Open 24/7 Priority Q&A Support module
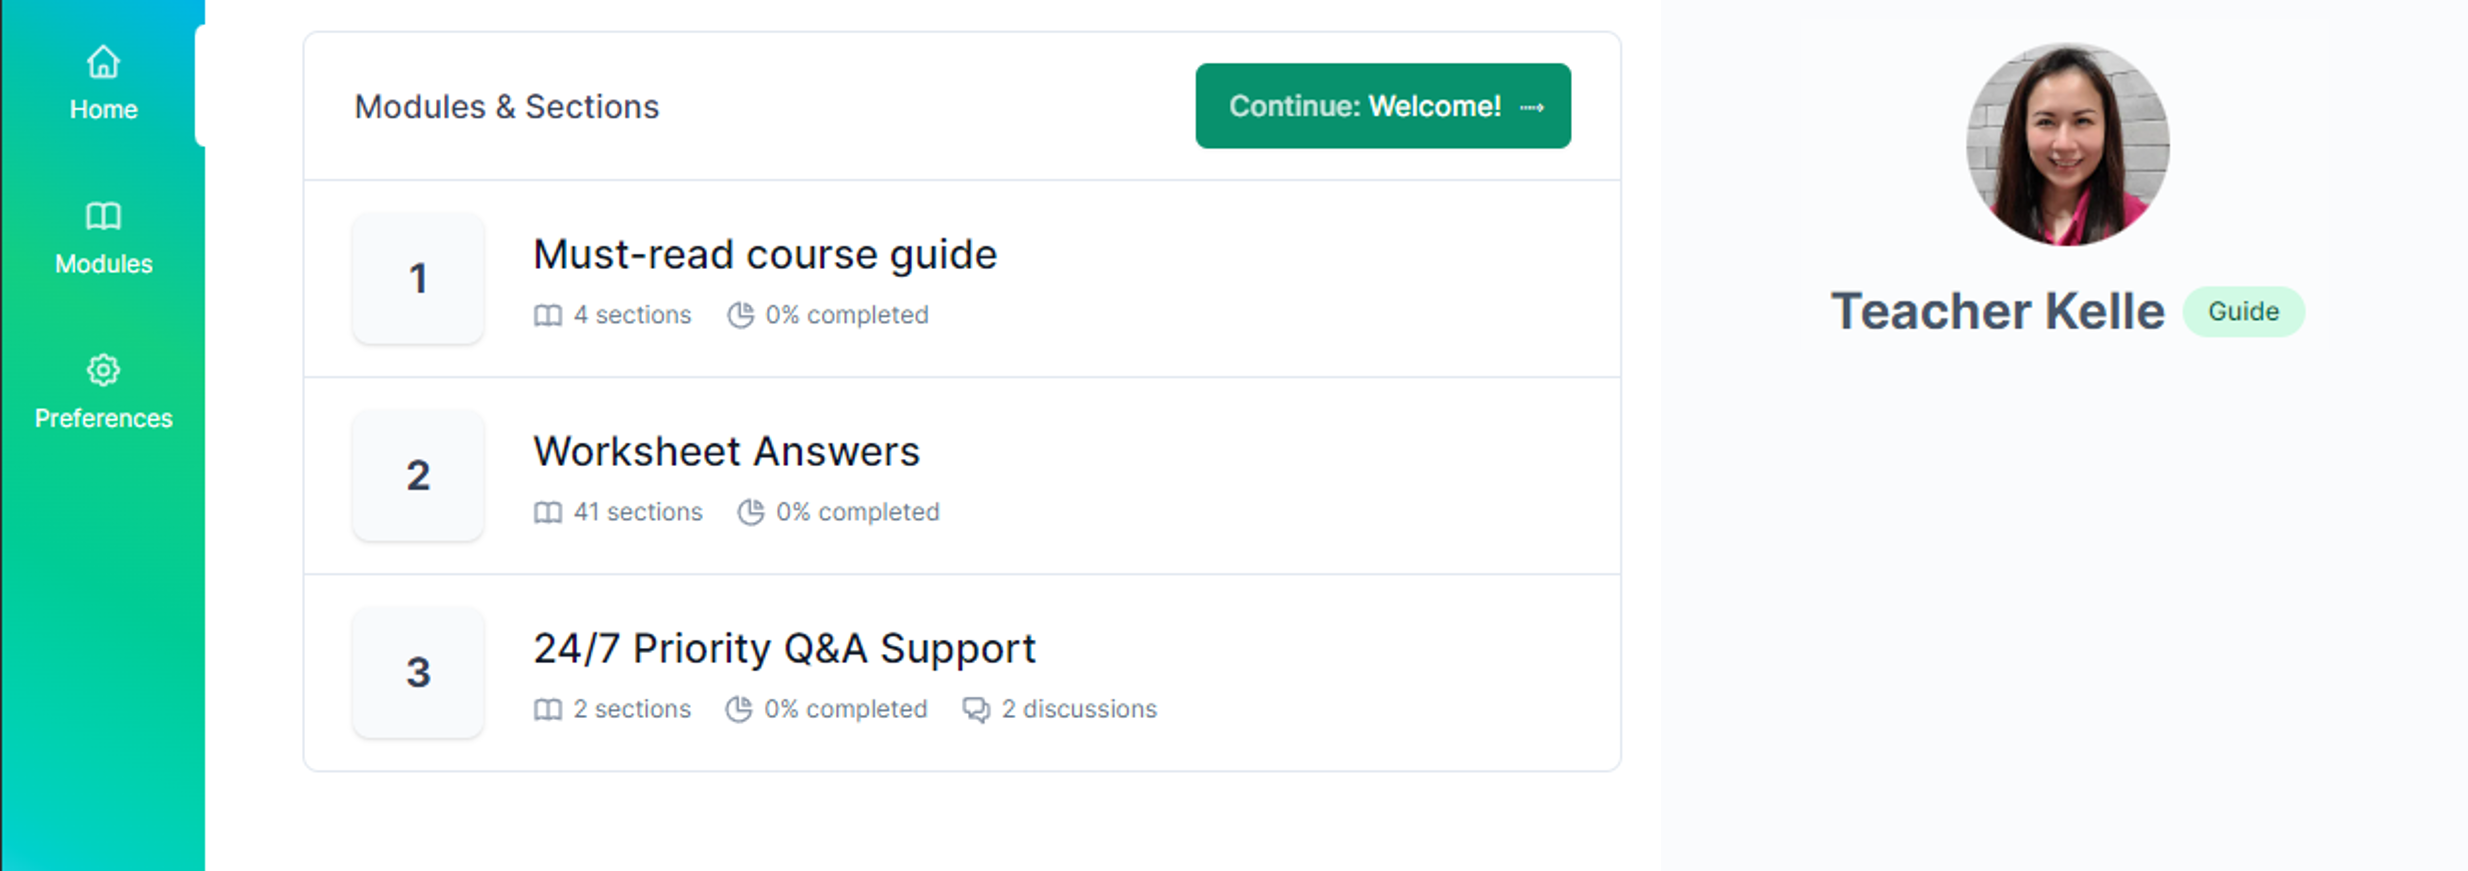Image resolution: width=2468 pixels, height=871 pixels. pos(784,648)
